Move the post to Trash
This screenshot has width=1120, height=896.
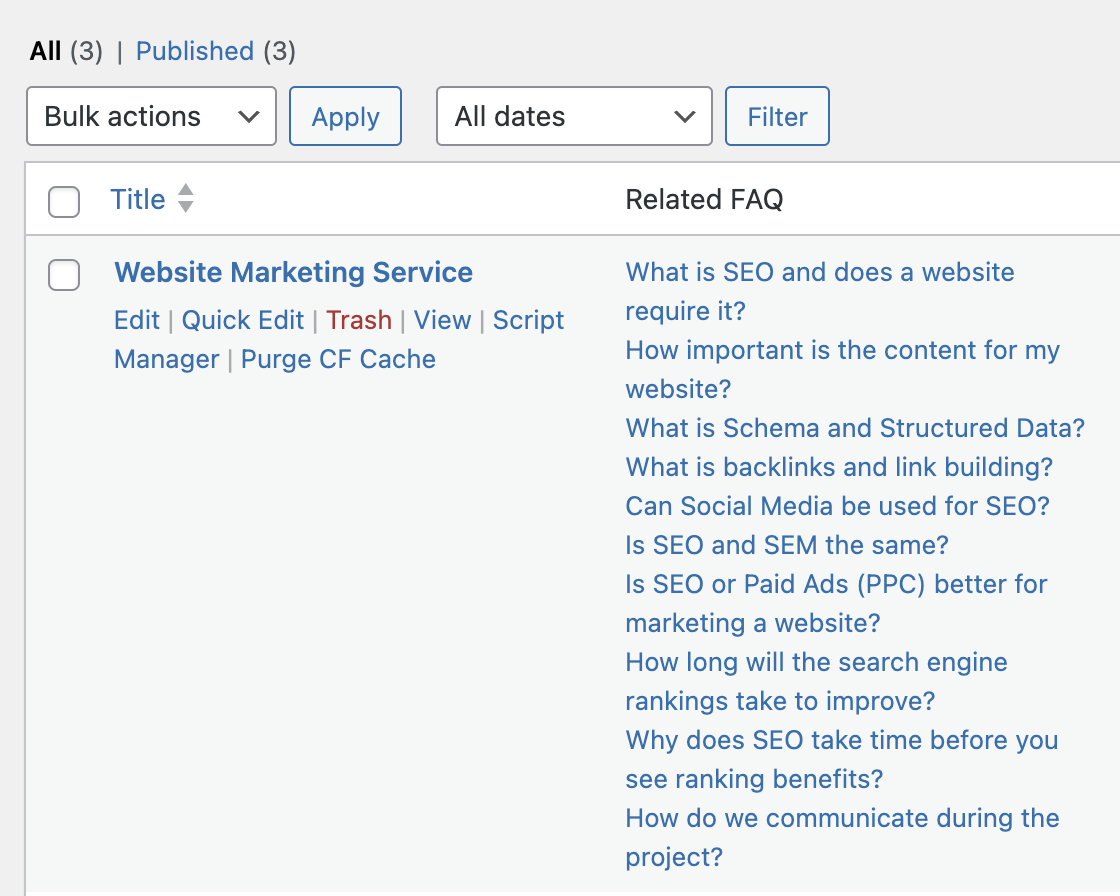pos(359,320)
